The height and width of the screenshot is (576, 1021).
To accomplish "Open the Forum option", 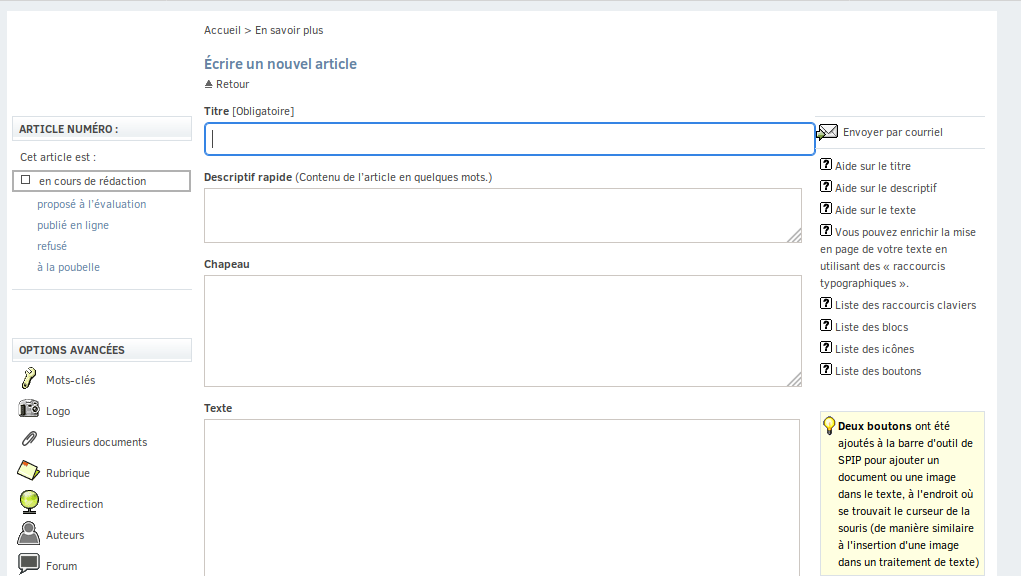I will 61,566.
